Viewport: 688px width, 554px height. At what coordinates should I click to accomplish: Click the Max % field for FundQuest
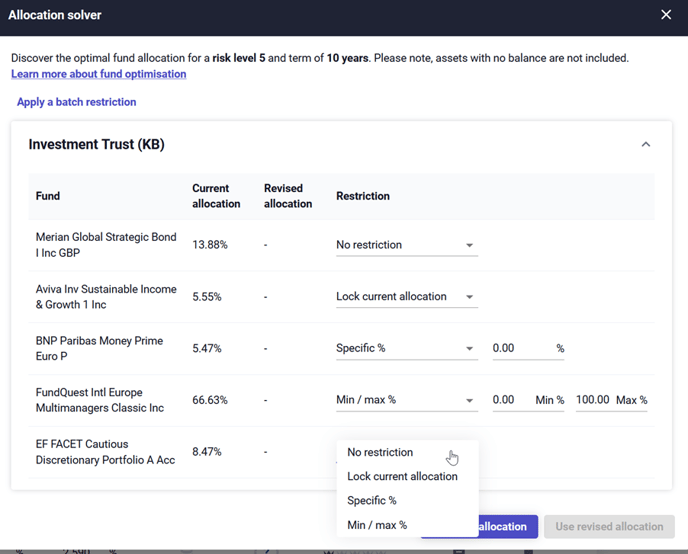[x=593, y=400]
